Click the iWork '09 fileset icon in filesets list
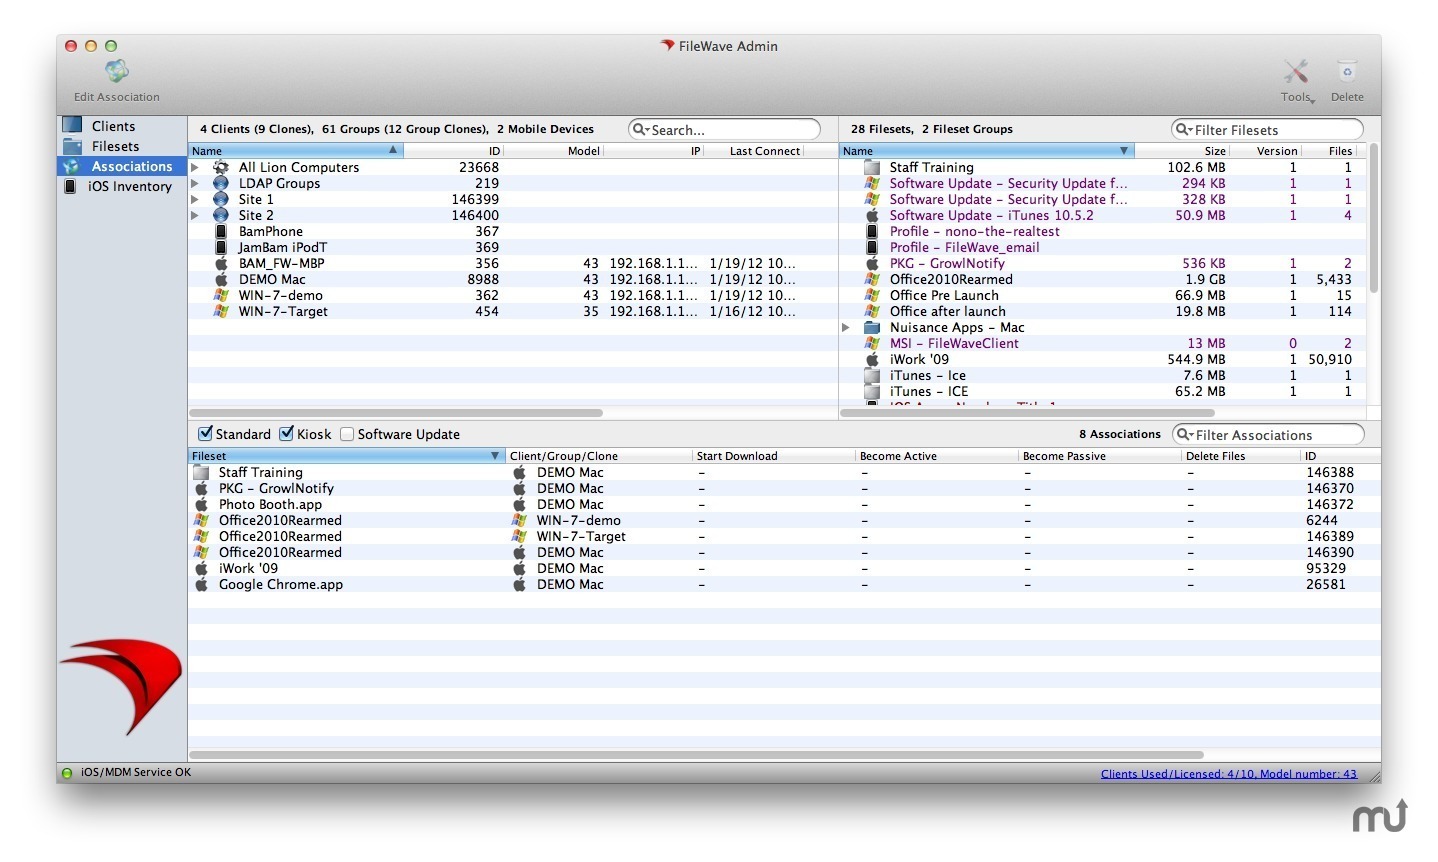The image size is (1438, 862). point(872,359)
